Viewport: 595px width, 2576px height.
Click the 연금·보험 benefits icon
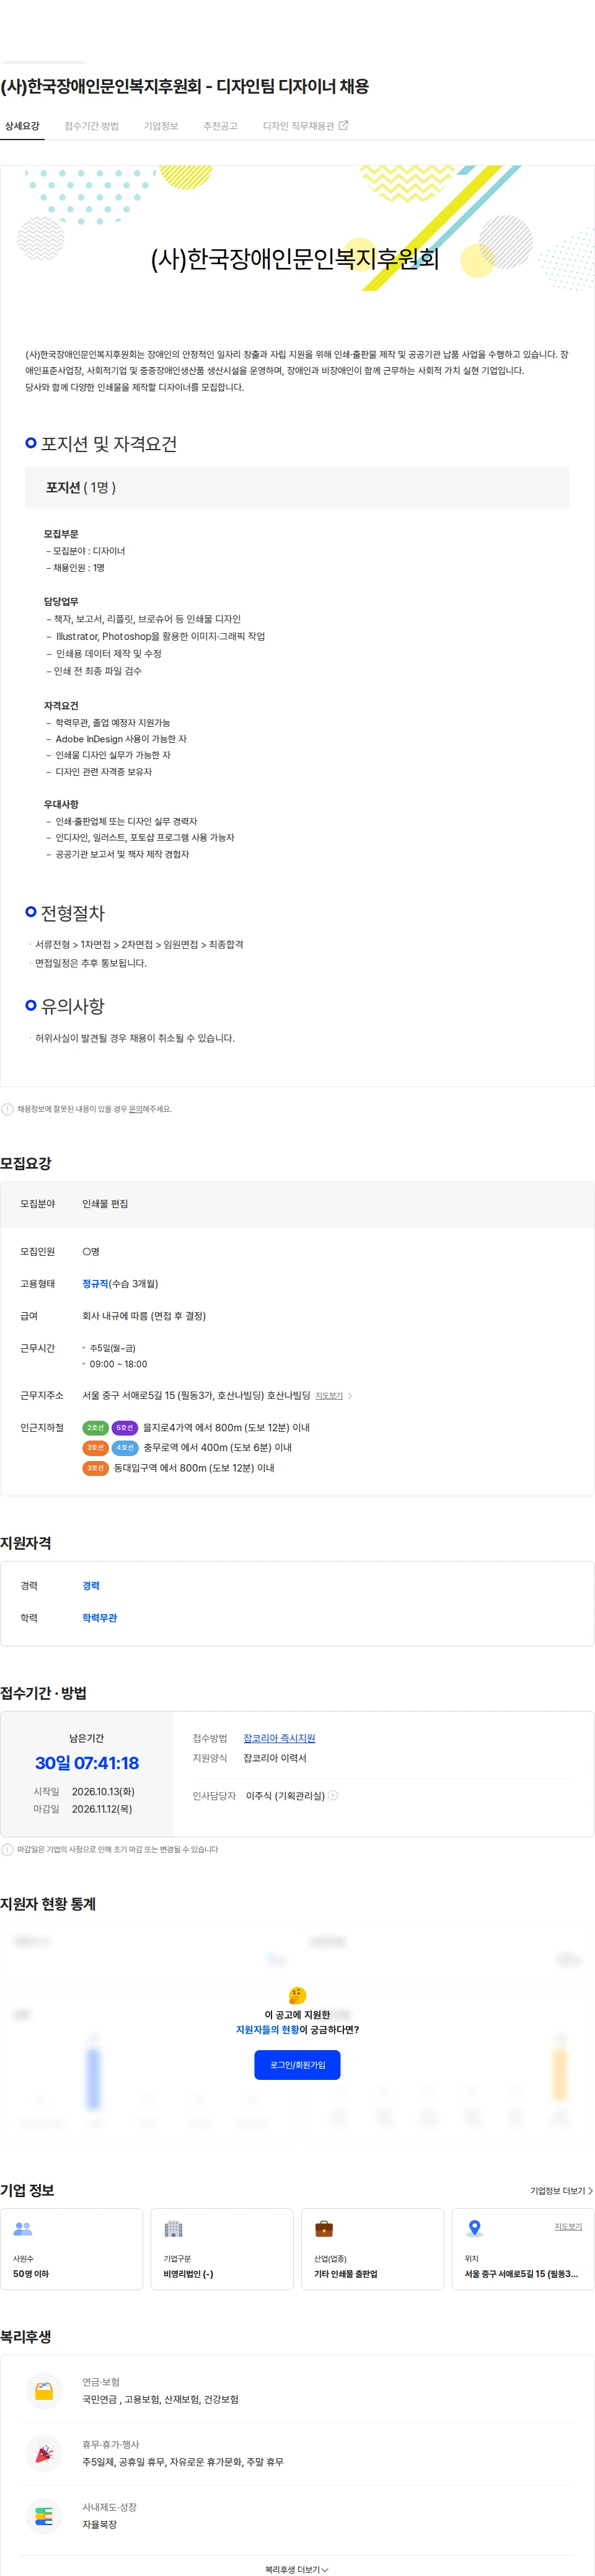(x=44, y=2391)
